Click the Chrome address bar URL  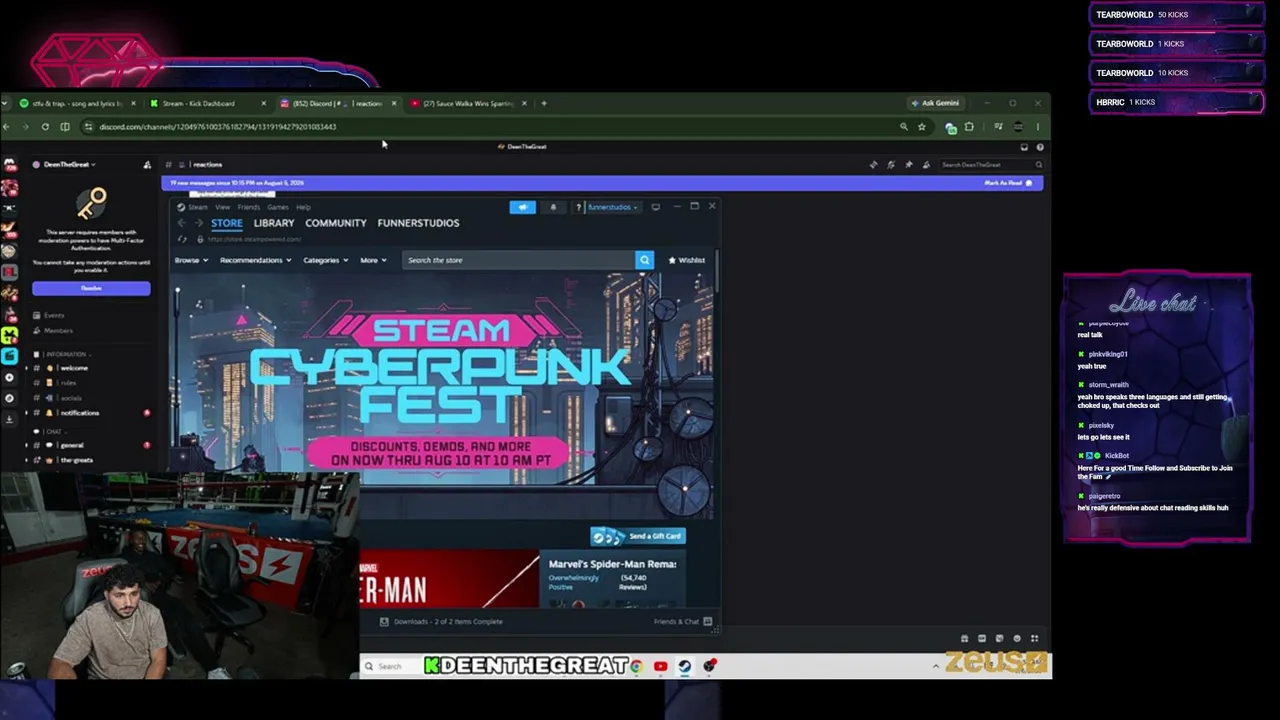[x=217, y=127]
